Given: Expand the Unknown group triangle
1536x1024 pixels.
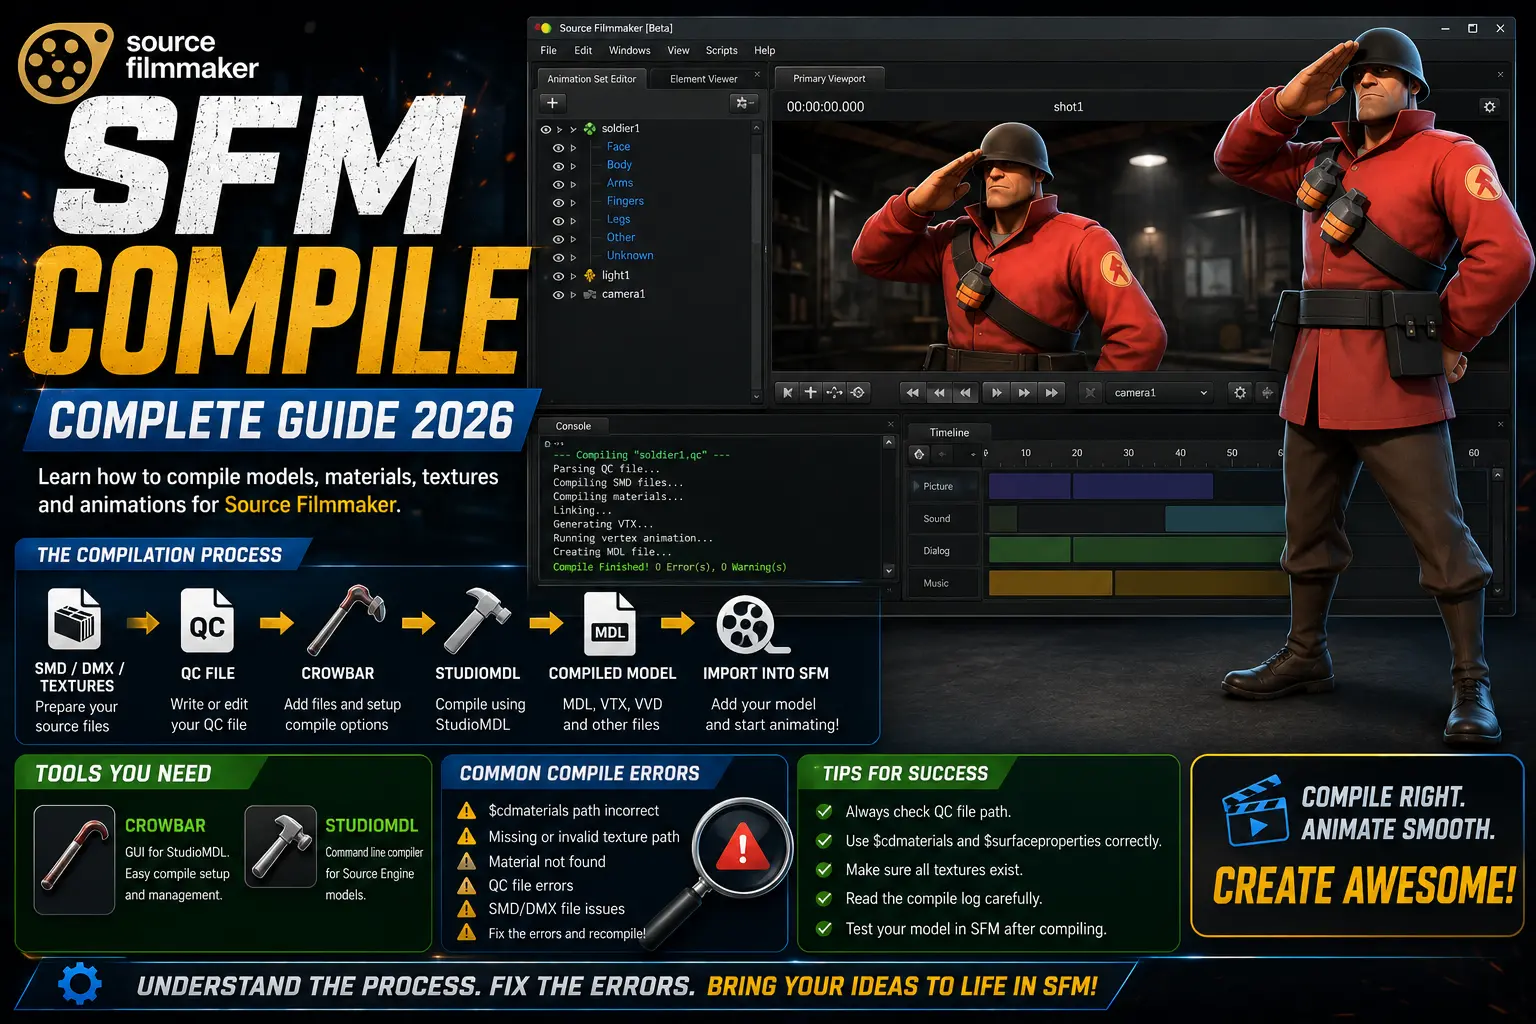Looking at the screenshot, I should pos(573,257).
